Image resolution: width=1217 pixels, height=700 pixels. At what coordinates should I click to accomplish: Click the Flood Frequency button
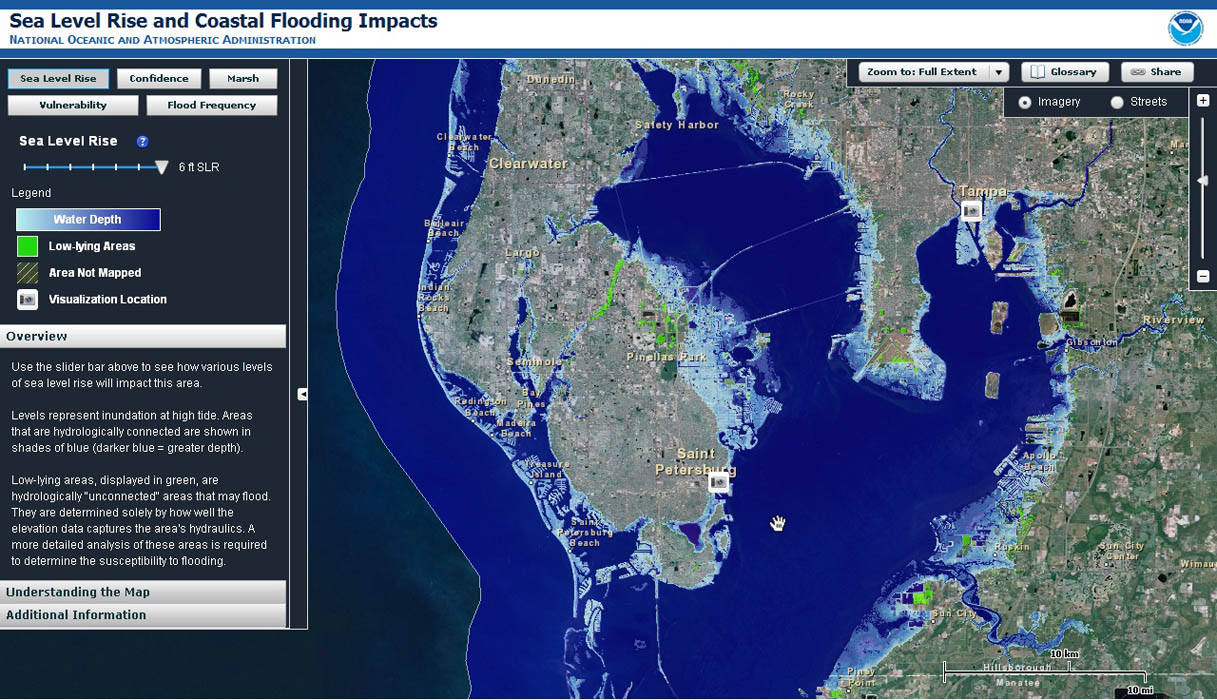pyautogui.click(x=211, y=105)
